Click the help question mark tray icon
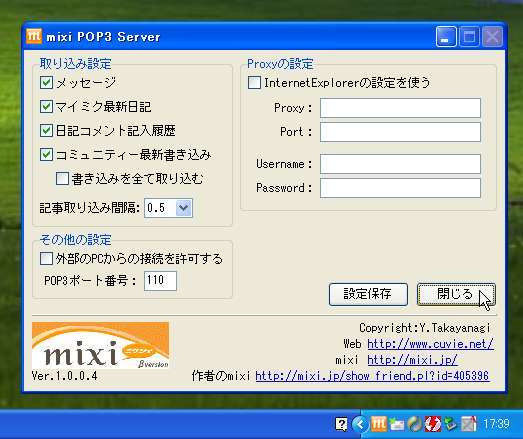 341,424
